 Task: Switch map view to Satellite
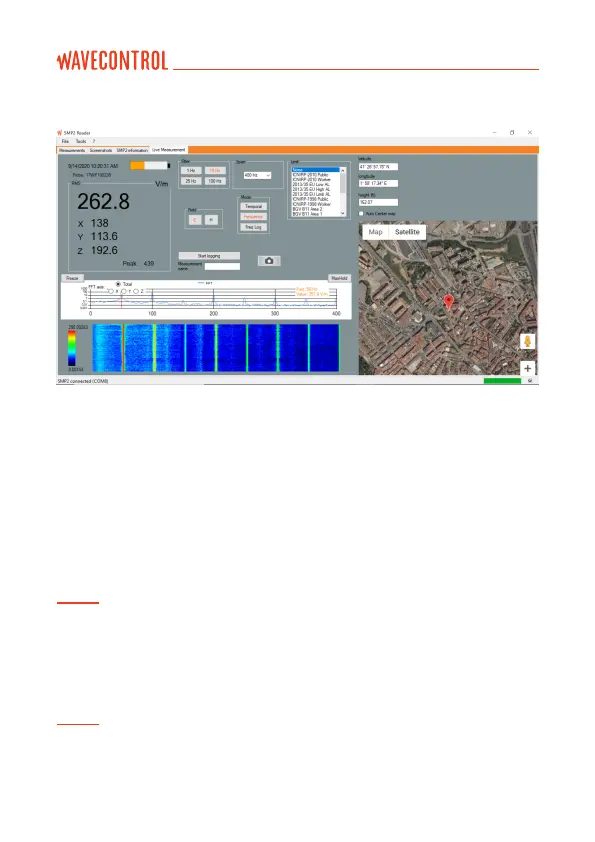(407, 232)
